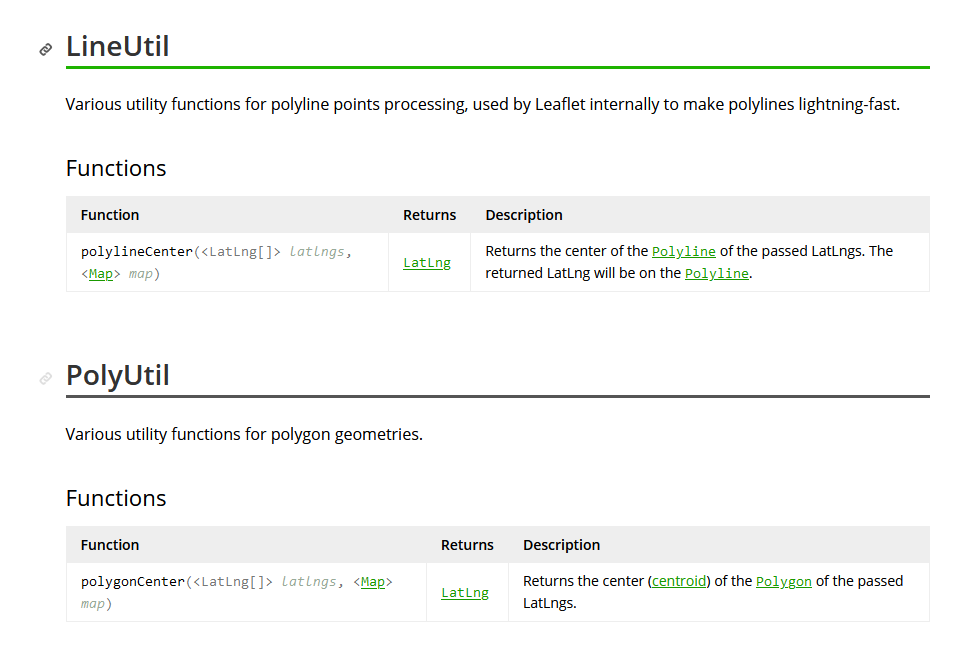968x645 pixels.
Task: Click the polygon geometries description paragraph
Action: click(244, 435)
